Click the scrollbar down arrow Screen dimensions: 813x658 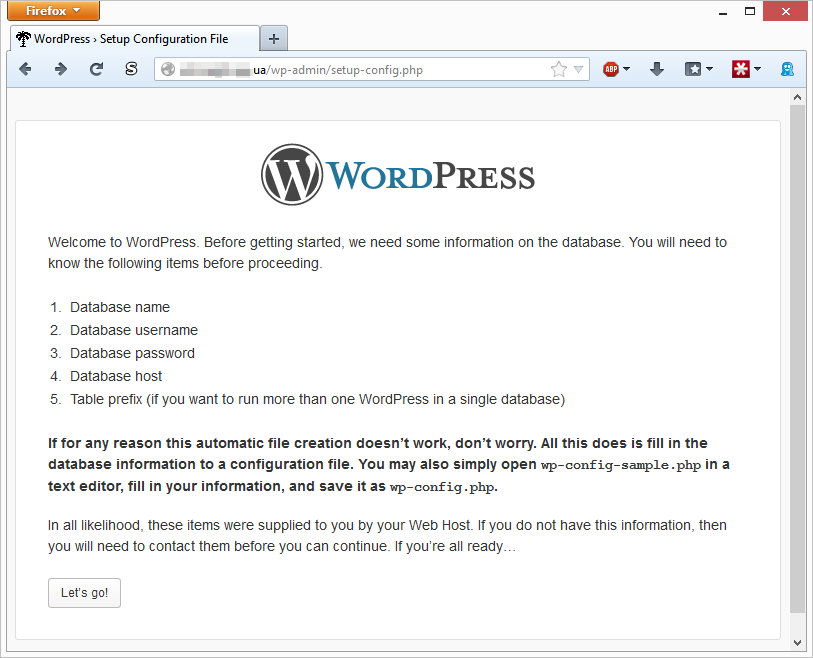(797, 643)
